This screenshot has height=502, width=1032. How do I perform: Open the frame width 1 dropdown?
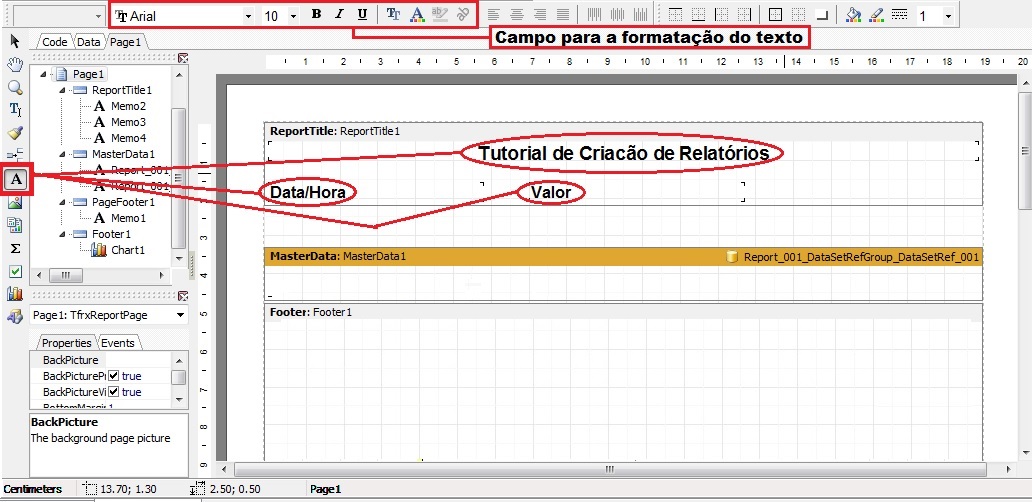pos(948,16)
